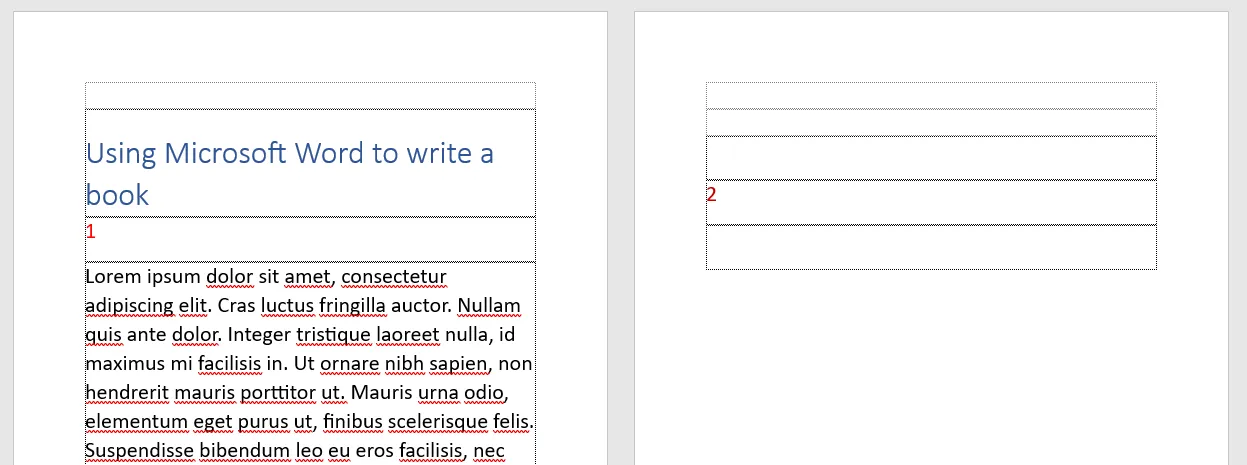Click the word "porttitor"
1247x465 pixels.
273,393
